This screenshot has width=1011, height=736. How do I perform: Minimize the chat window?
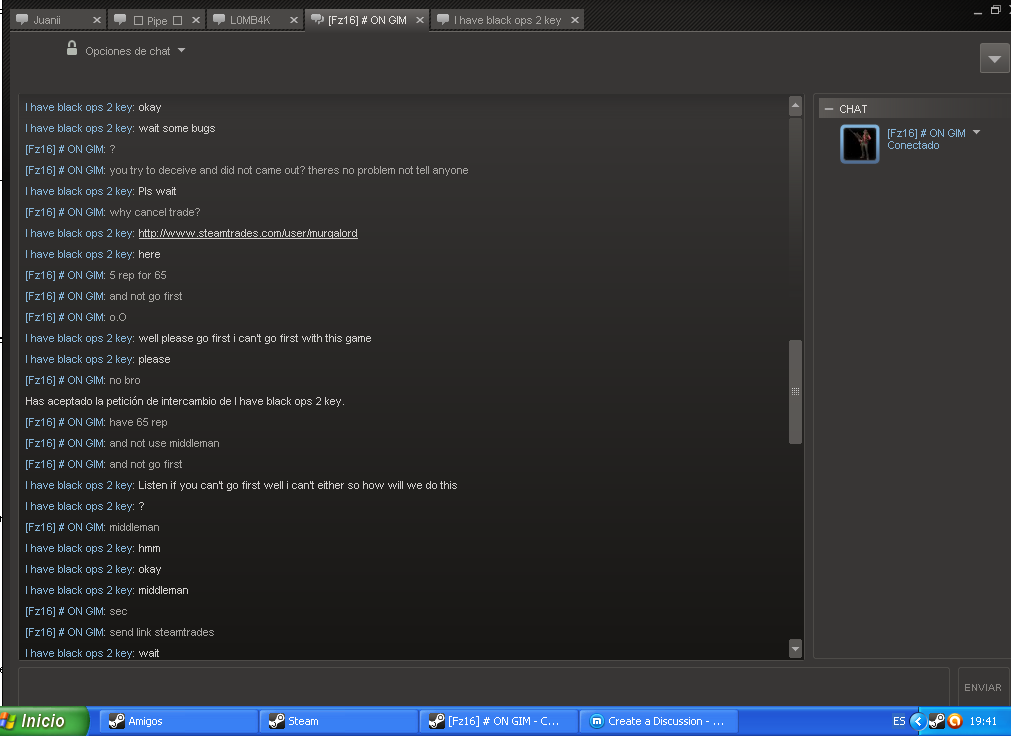pyautogui.click(x=978, y=11)
